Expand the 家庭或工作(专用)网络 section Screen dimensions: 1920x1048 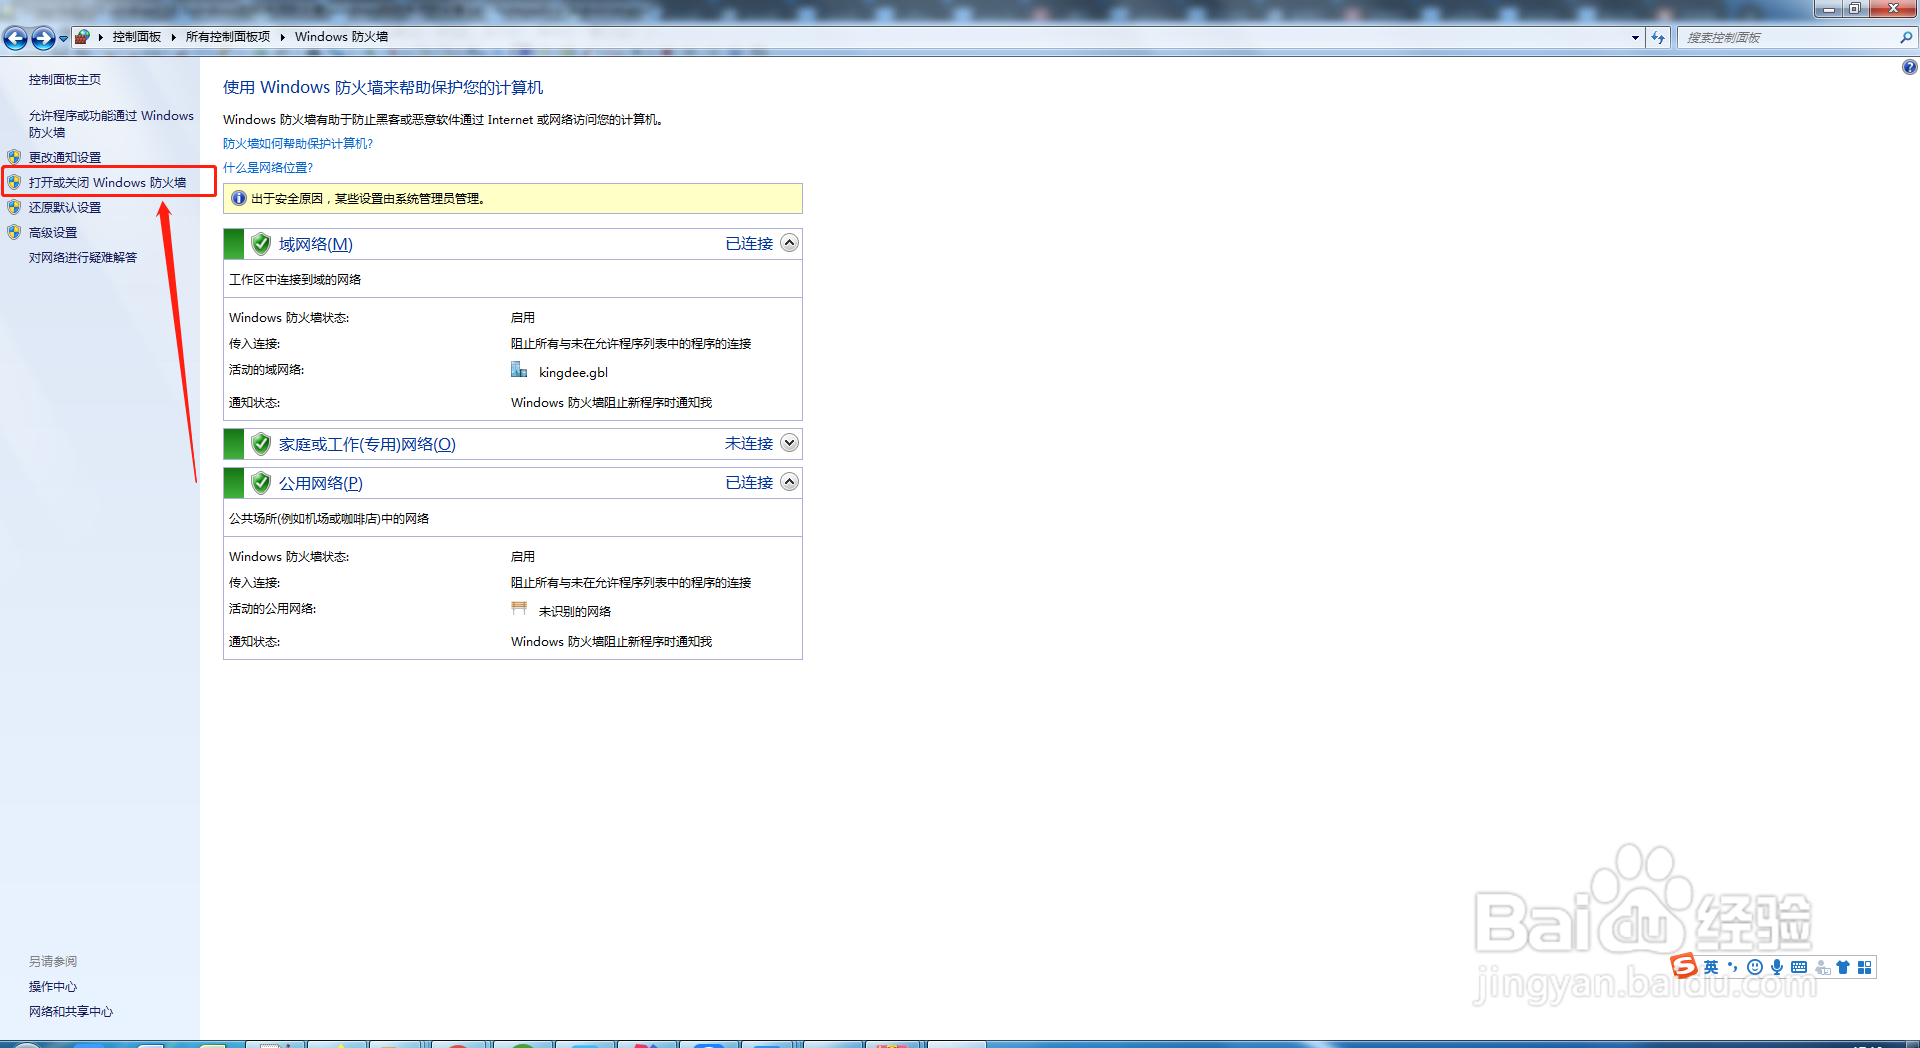click(789, 442)
